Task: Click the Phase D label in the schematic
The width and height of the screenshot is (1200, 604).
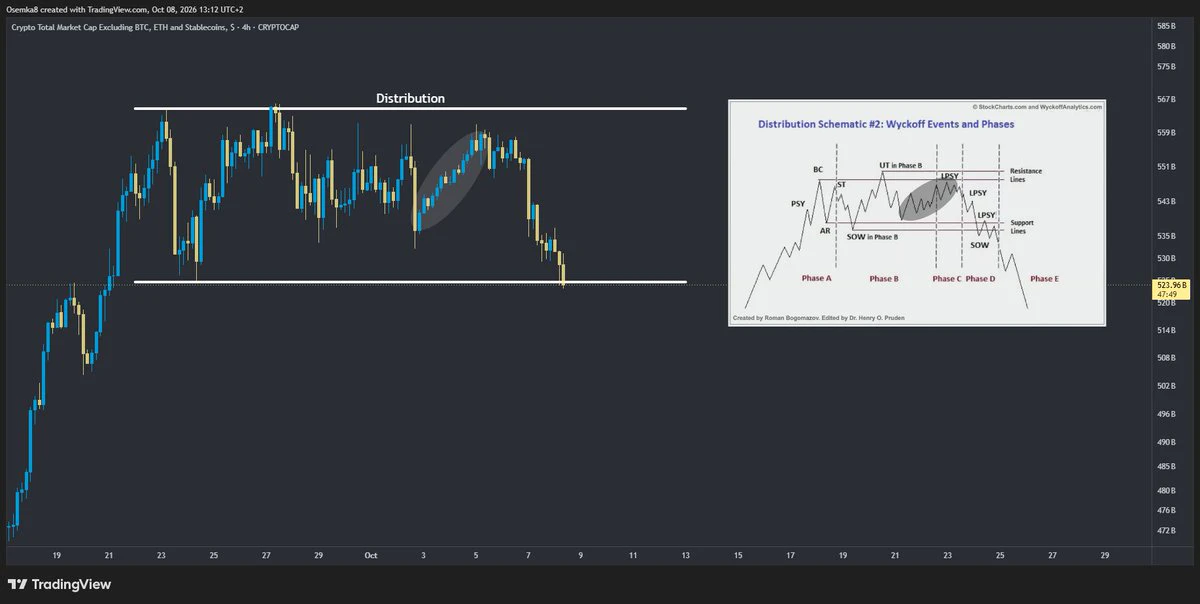Action: click(980, 279)
